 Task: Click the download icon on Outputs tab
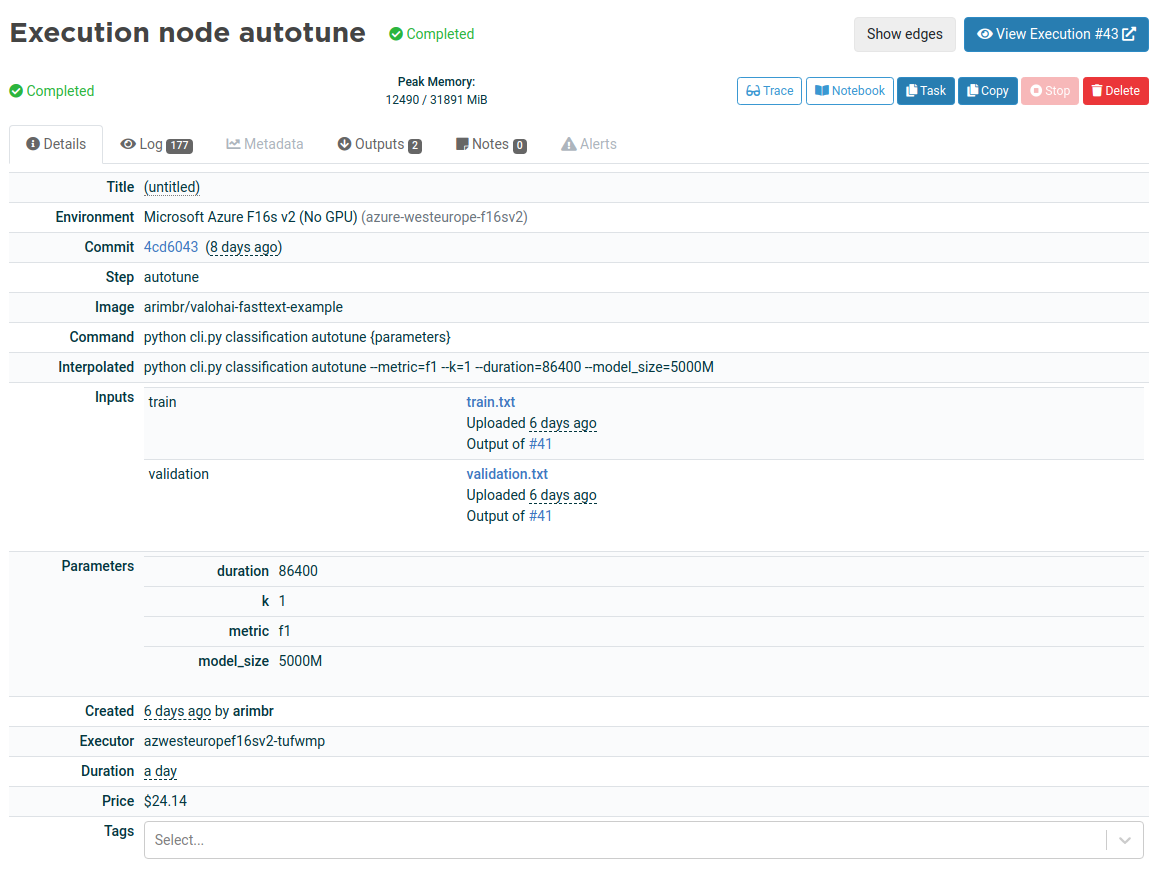(345, 144)
